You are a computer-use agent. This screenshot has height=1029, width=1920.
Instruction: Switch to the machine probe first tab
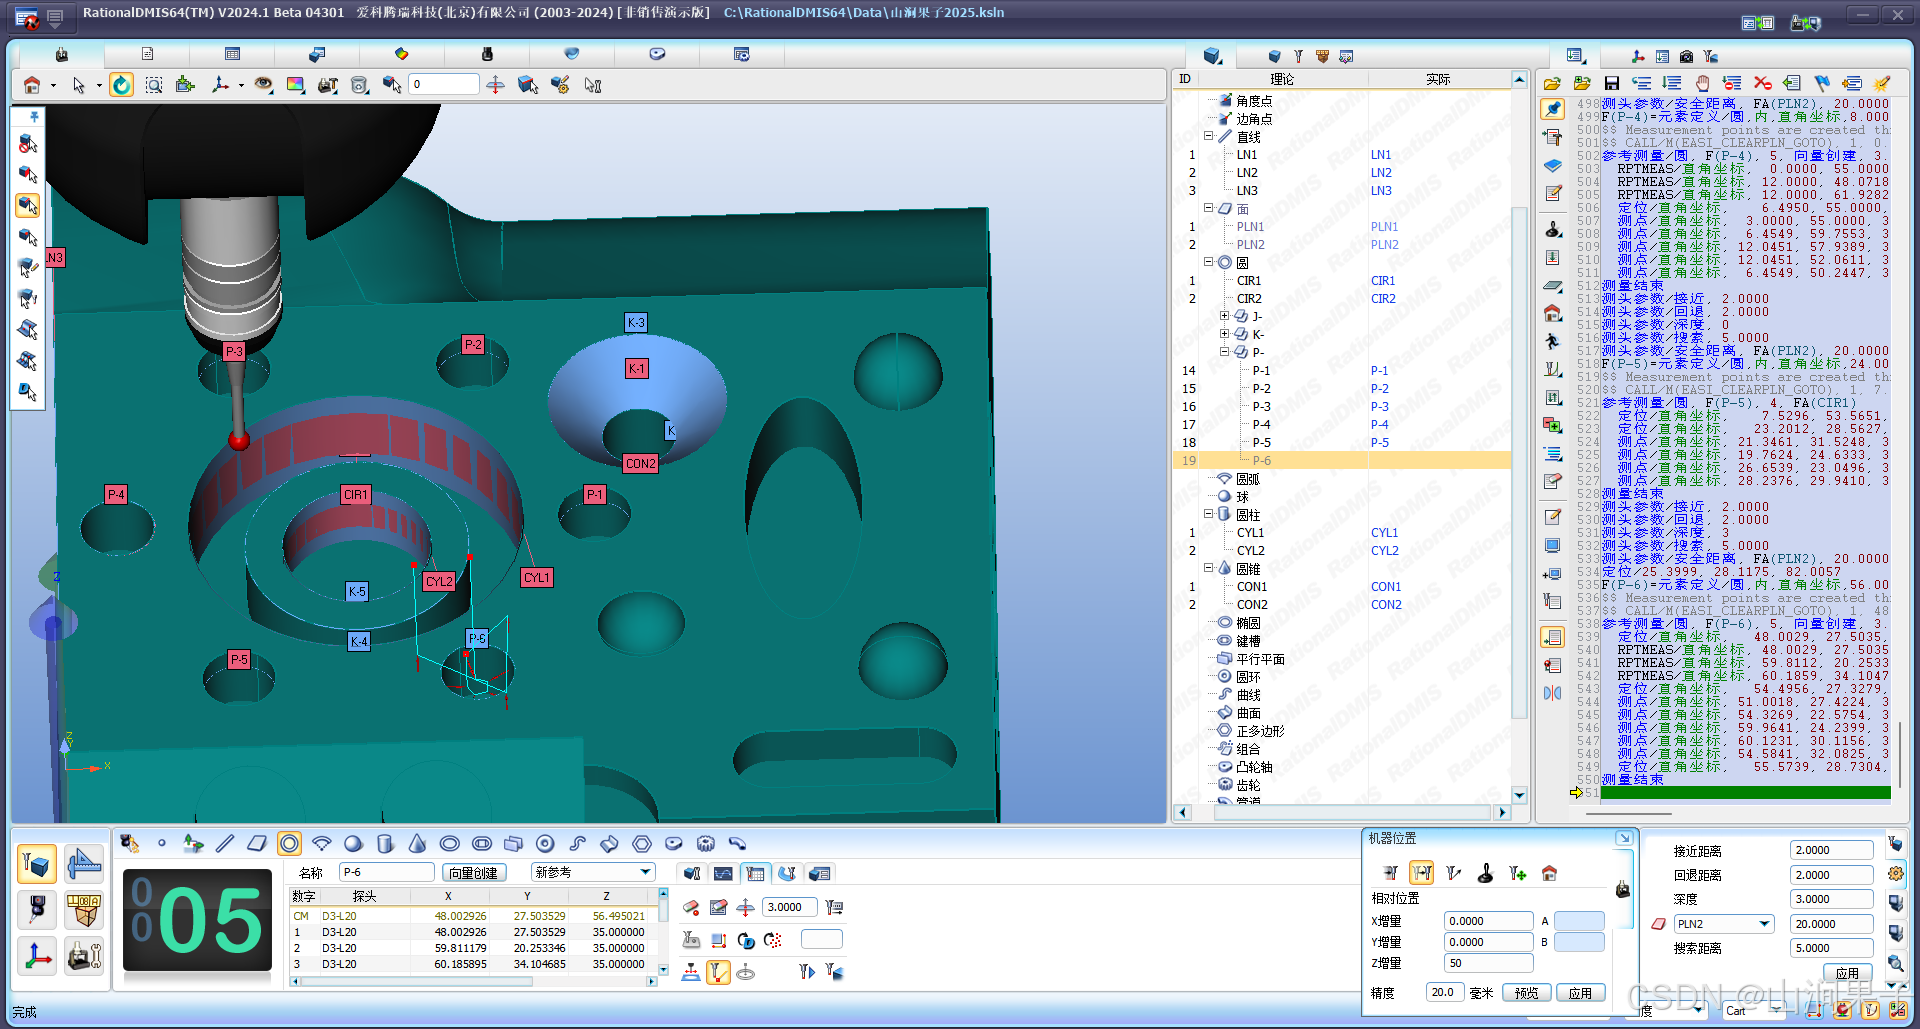pyautogui.click(x=62, y=54)
